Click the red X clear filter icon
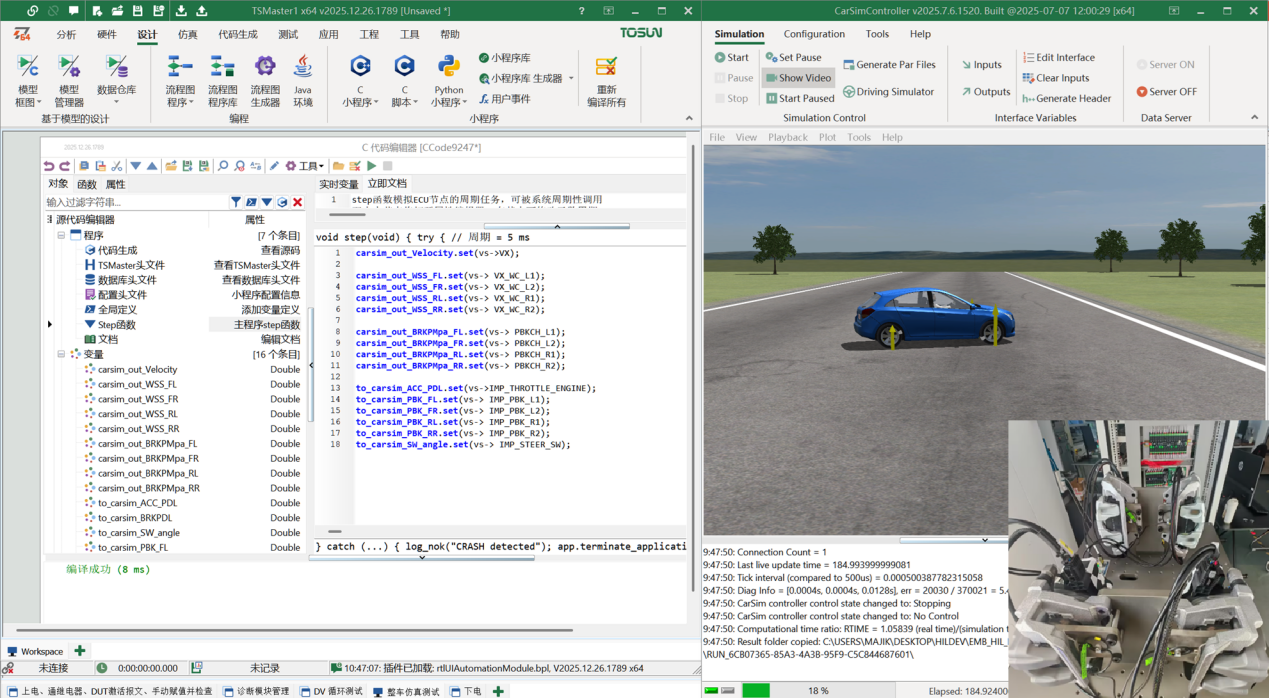This screenshot has width=1269, height=698. point(297,202)
